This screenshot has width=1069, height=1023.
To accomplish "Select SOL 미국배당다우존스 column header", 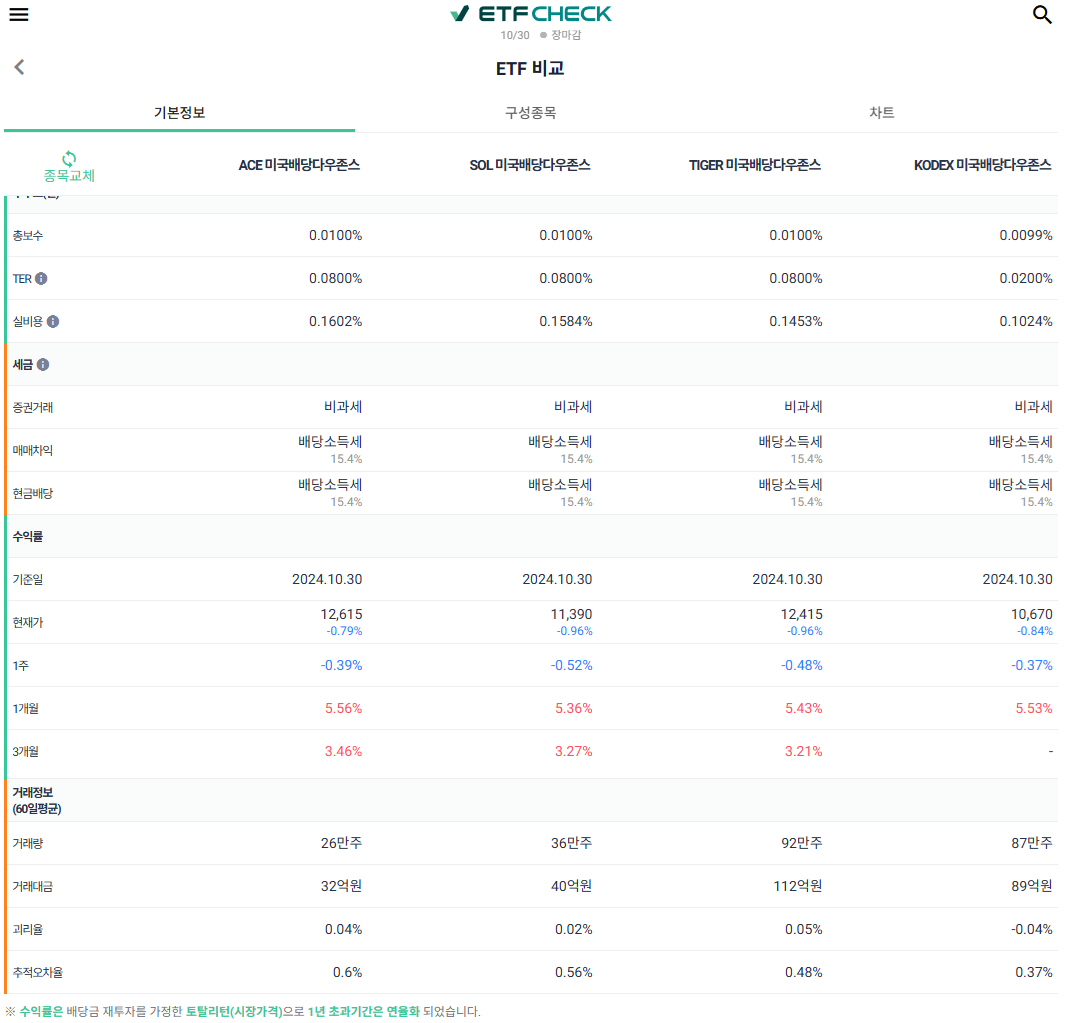I will (530, 165).
